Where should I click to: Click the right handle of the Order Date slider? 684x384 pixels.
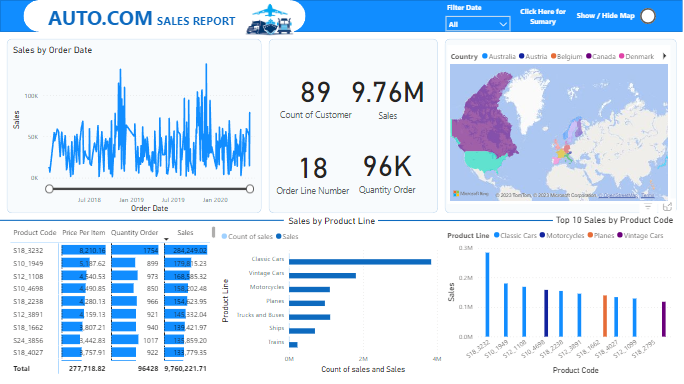click(x=250, y=189)
